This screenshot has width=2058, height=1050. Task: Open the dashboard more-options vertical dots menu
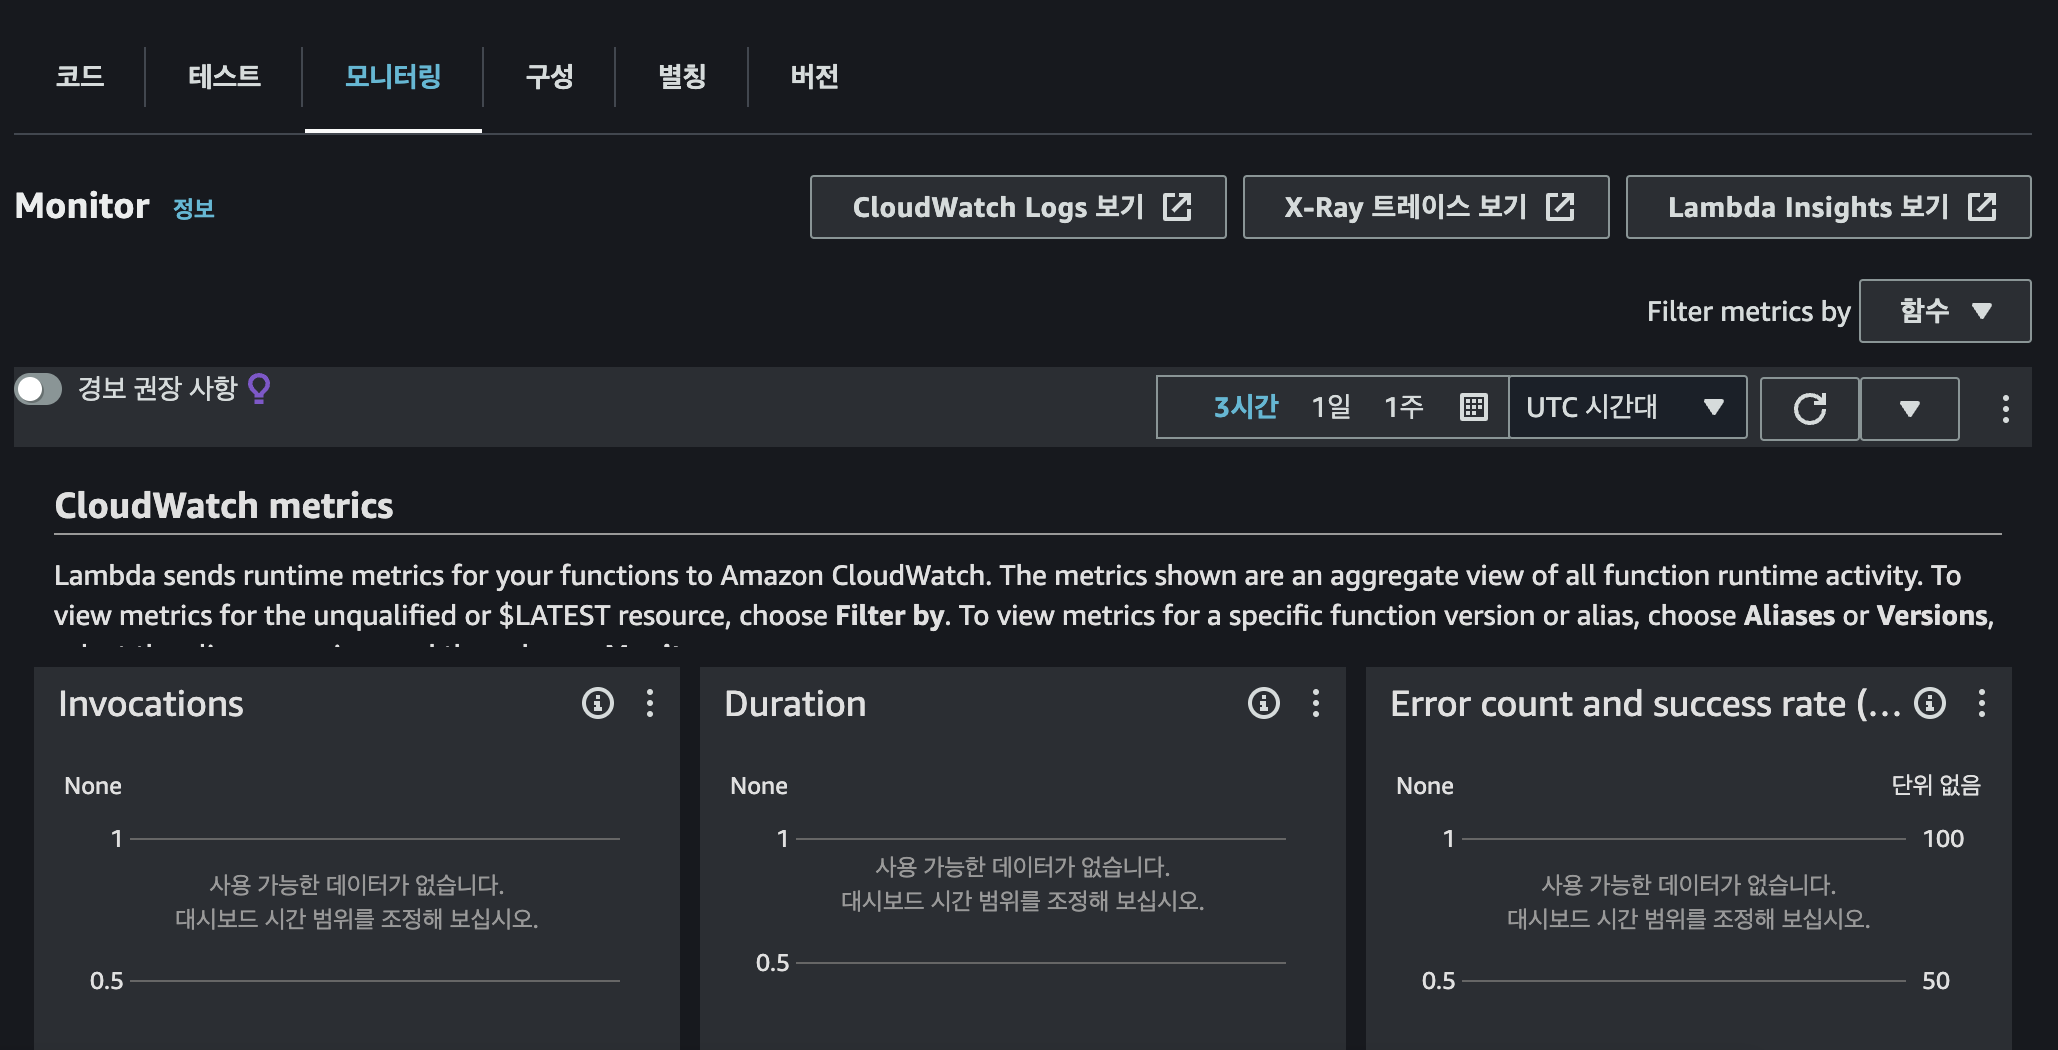(x=2005, y=408)
